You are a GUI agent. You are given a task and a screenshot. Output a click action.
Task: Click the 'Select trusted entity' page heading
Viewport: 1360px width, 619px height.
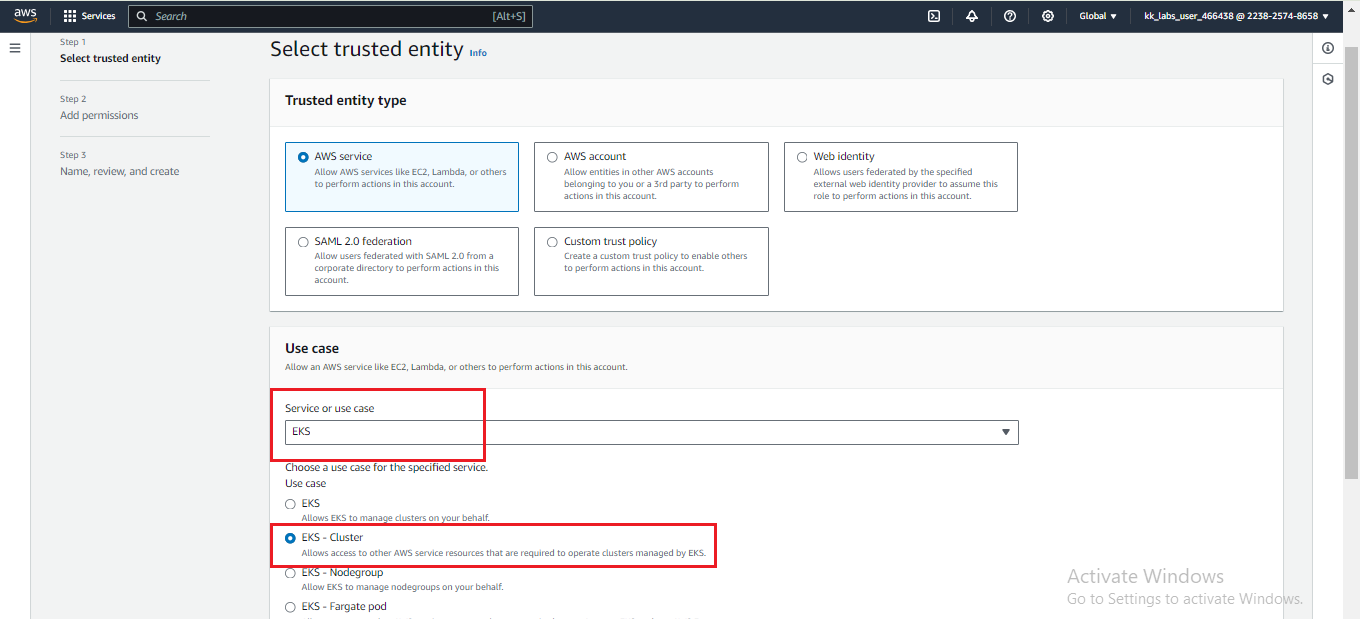pos(367,49)
